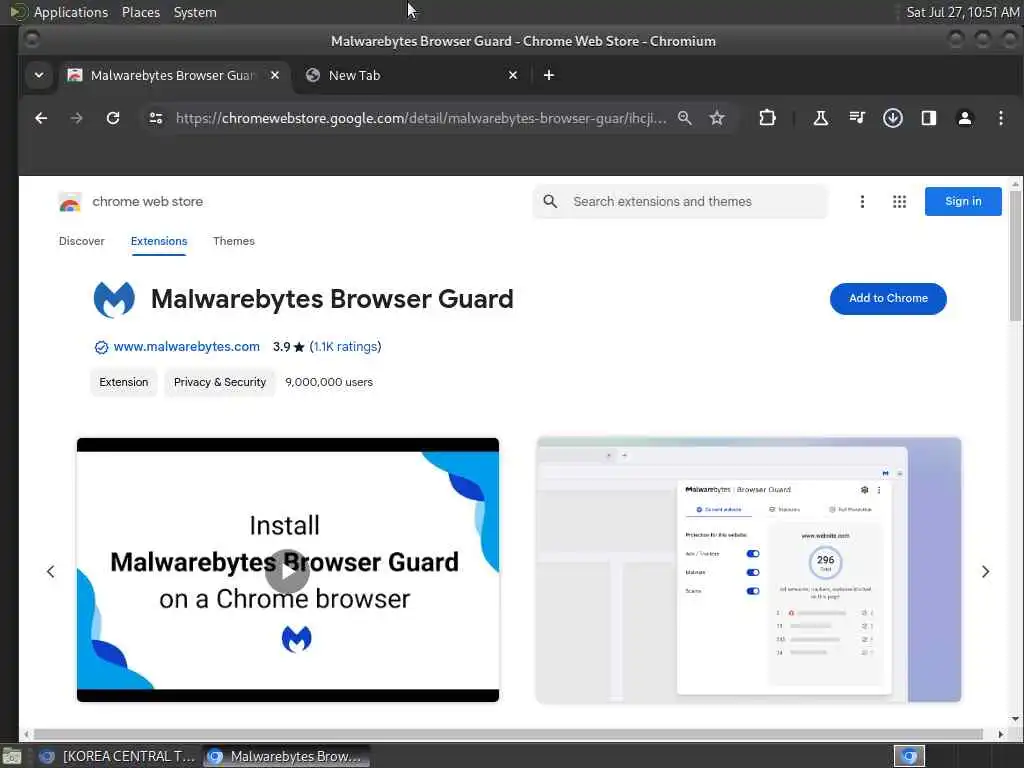The height and width of the screenshot is (768, 1024).
Task: Open a new tab with plus
Action: (x=549, y=75)
